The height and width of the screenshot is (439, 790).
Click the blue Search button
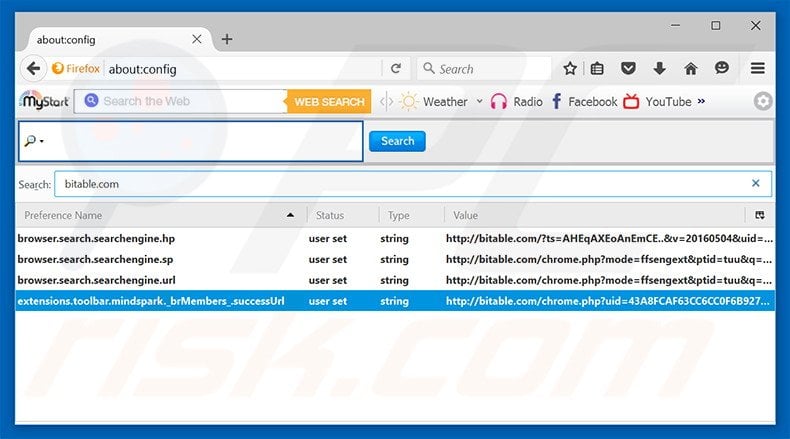(397, 141)
